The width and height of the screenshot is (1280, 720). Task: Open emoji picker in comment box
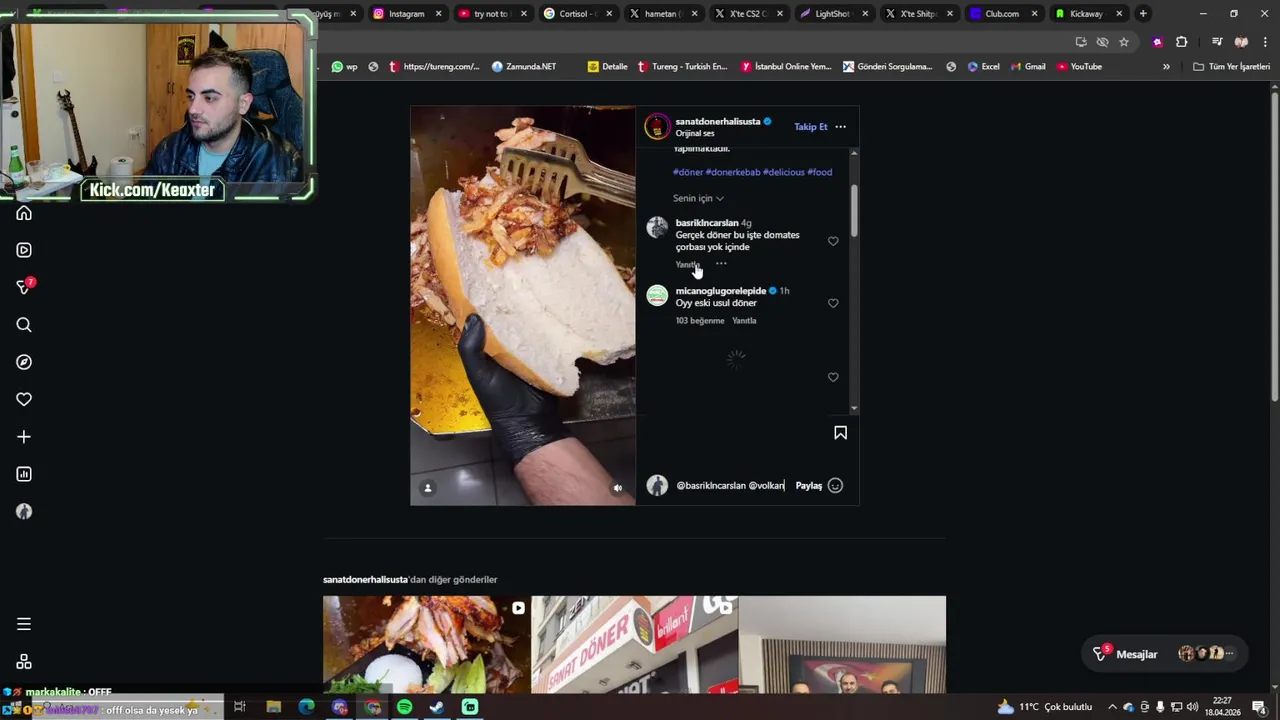pyautogui.click(x=835, y=486)
